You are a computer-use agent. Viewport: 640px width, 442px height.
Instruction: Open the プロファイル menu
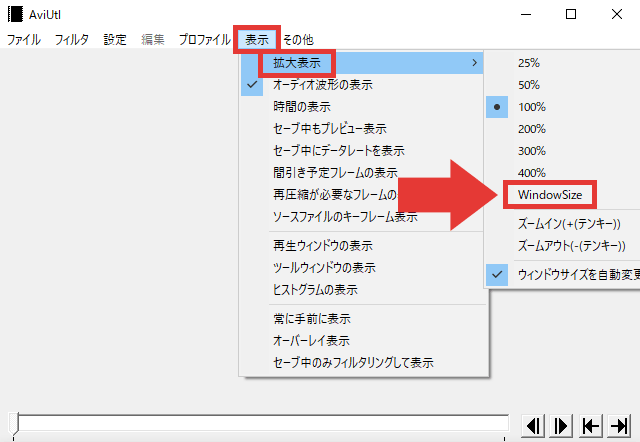coord(204,40)
